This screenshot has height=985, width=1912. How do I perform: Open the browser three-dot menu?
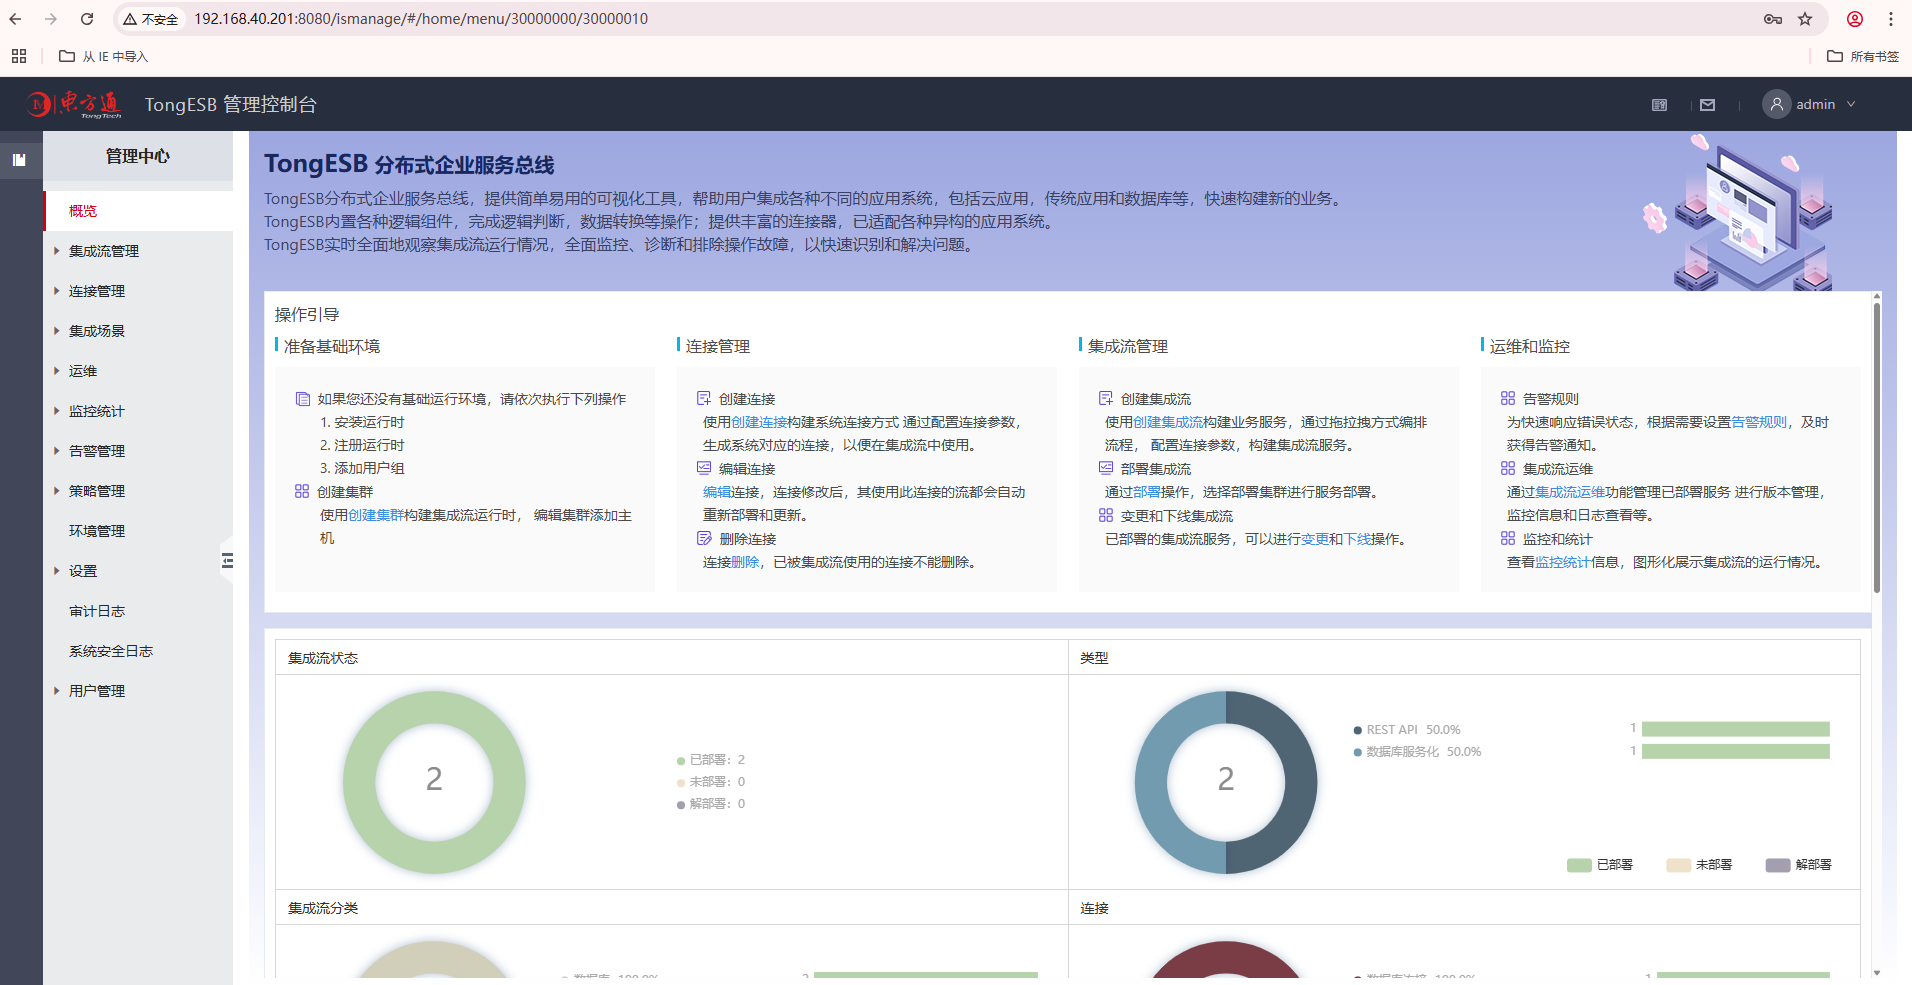coord(1891,19)
